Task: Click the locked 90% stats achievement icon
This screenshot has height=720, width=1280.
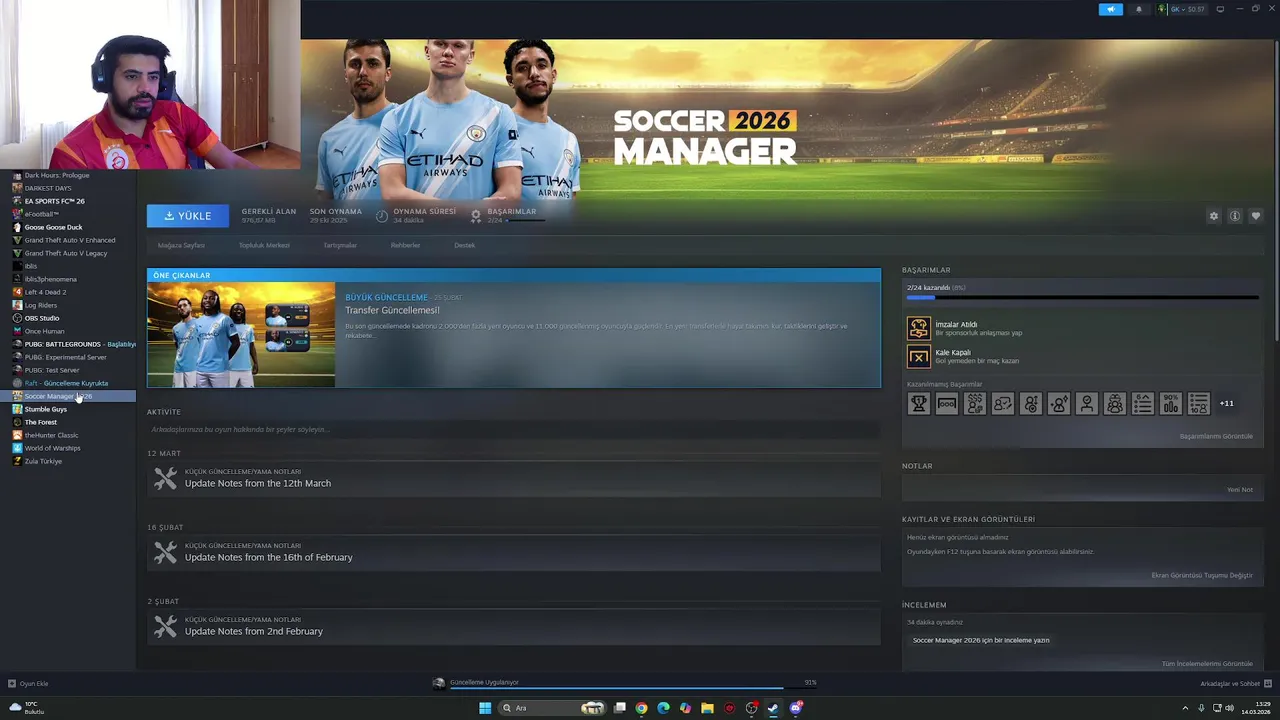Action: 1170,403
